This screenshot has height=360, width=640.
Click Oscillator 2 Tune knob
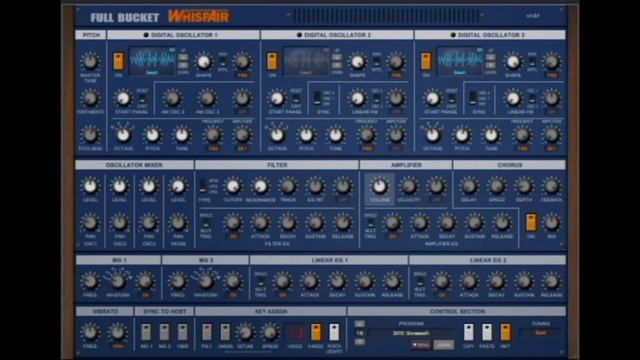tap(336, 135)
